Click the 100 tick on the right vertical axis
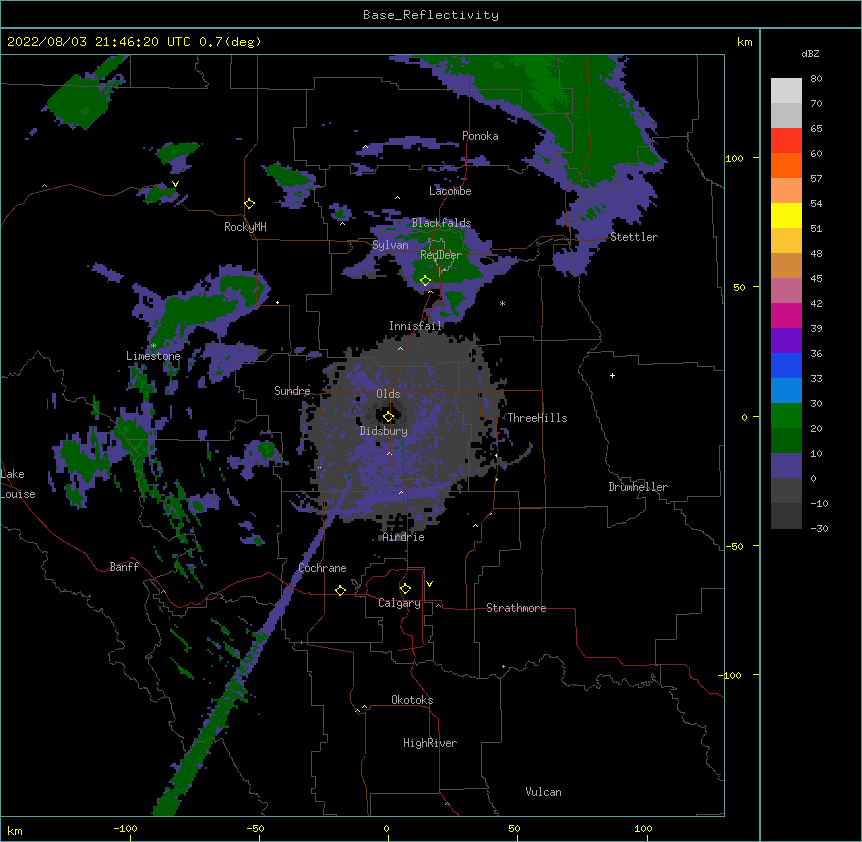Image resolution: width=862 pixels, height=842 pixels. (734, 158)
